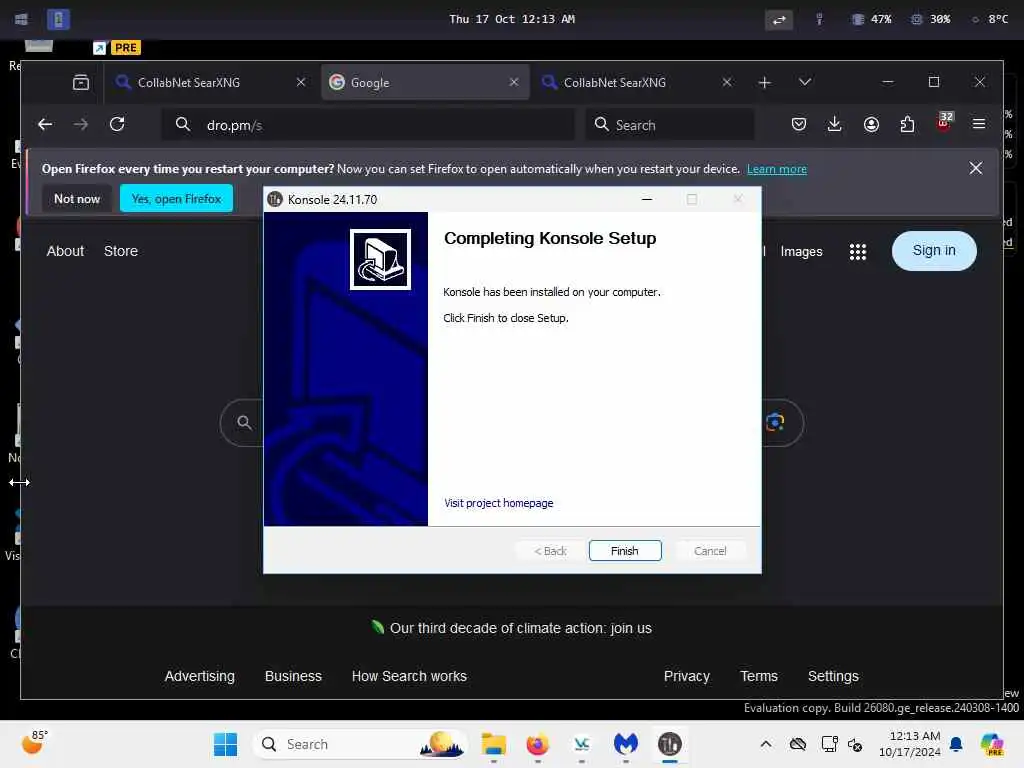
Task: Open Google Privacy link
Action: (686, 676)
